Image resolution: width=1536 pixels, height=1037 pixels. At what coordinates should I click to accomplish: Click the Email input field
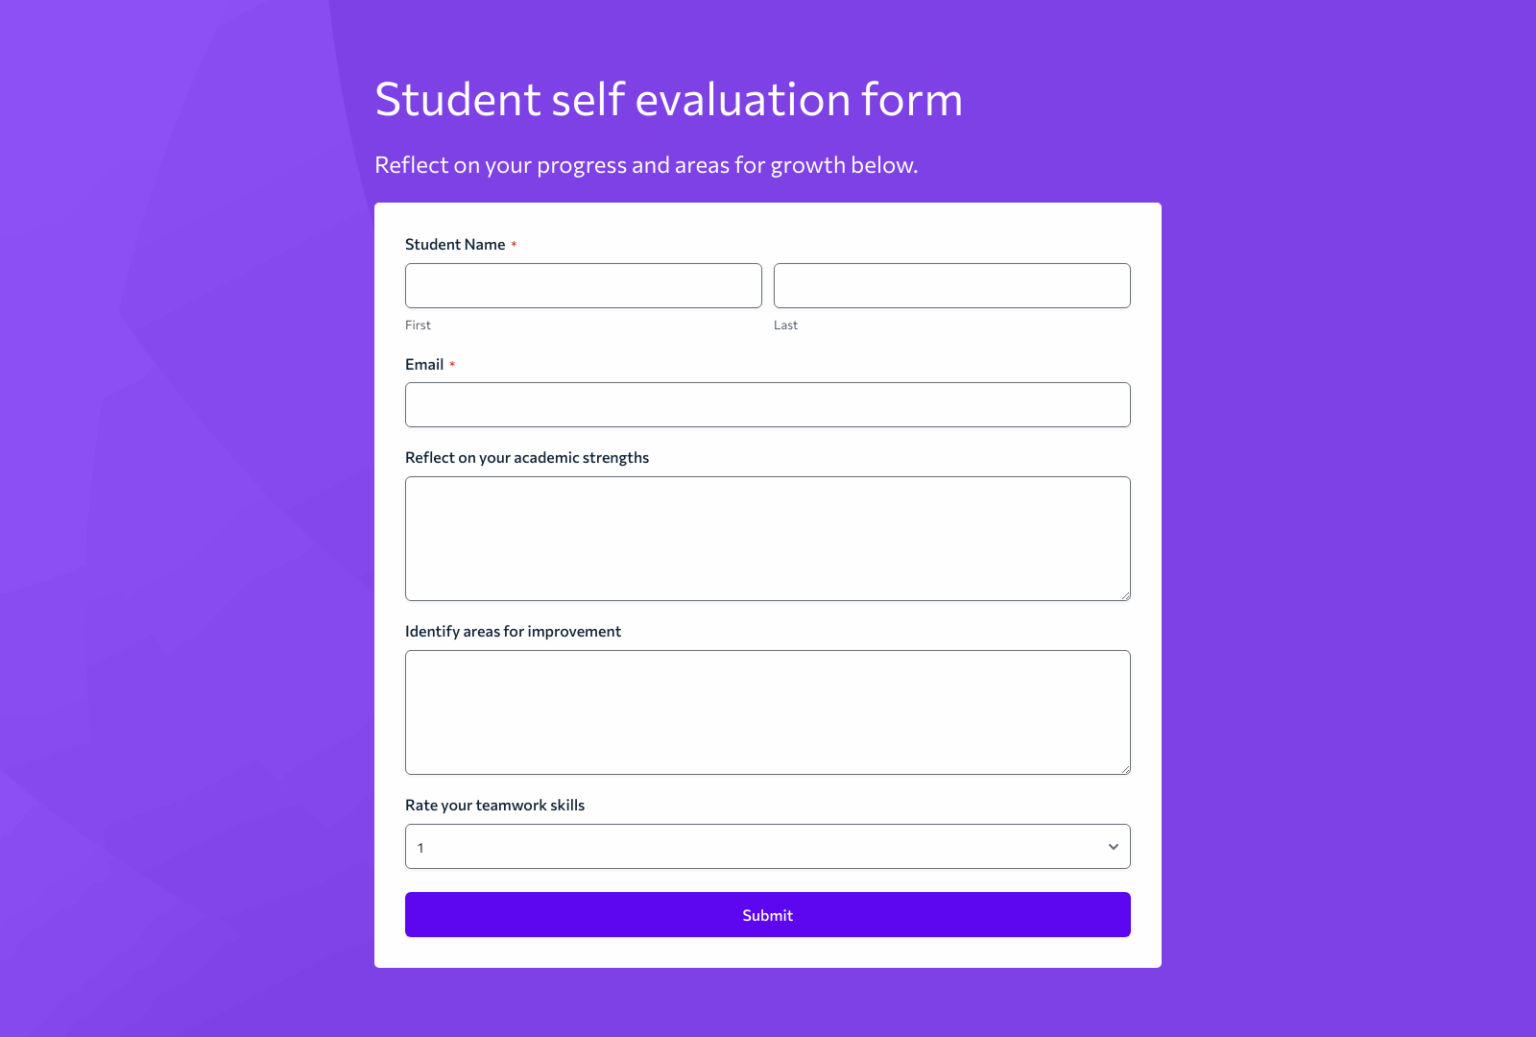(767, 404)
